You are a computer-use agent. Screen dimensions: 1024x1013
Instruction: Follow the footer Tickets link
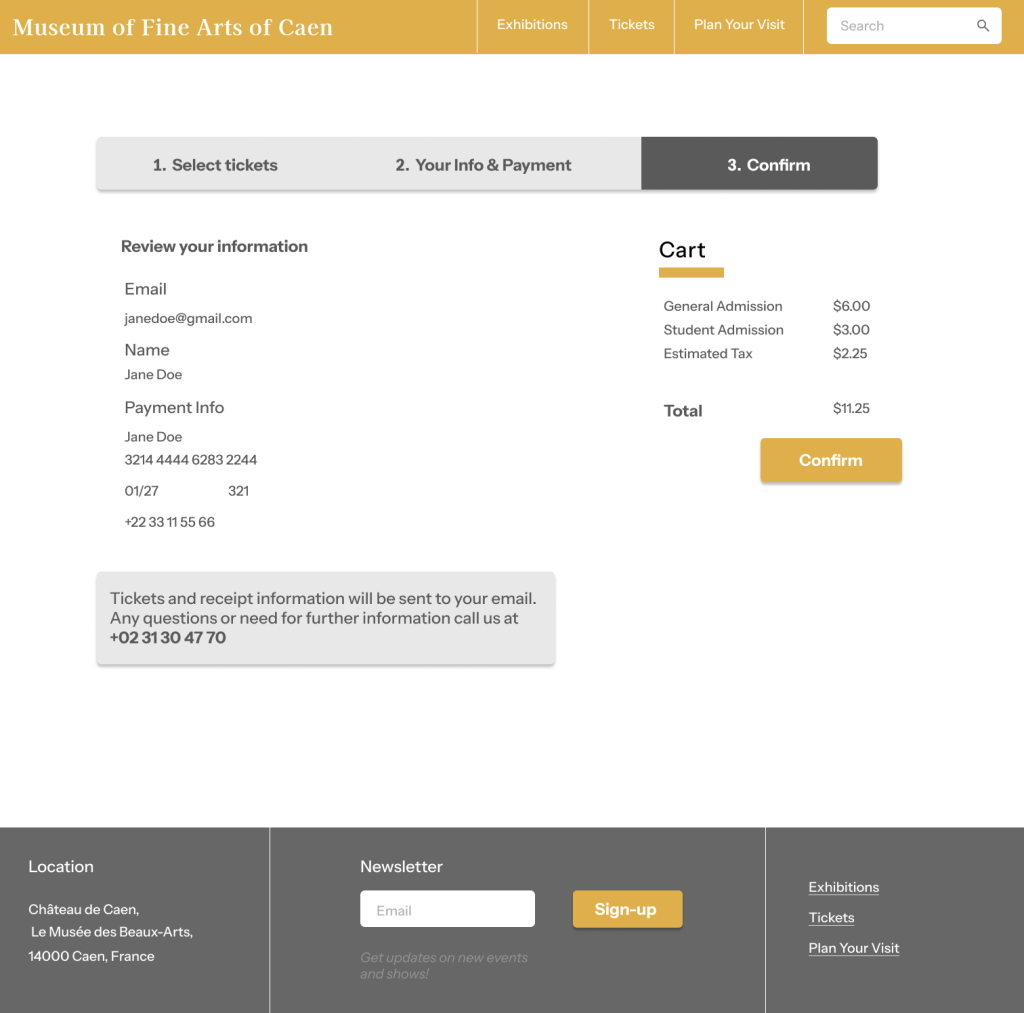[831, 918]
